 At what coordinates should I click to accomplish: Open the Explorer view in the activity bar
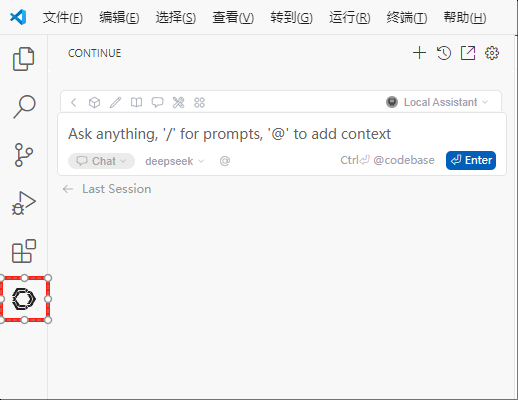pyautogui.click(x=23, y=59)
